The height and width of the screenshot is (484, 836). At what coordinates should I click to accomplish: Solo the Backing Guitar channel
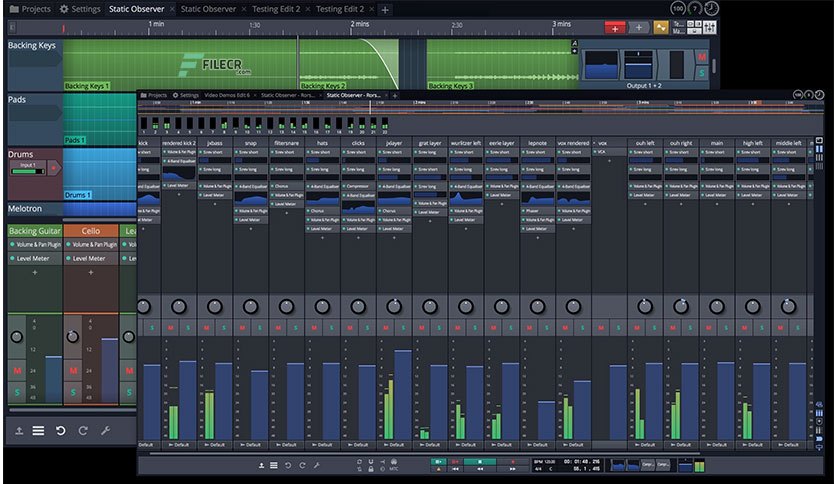pos(17,392)
